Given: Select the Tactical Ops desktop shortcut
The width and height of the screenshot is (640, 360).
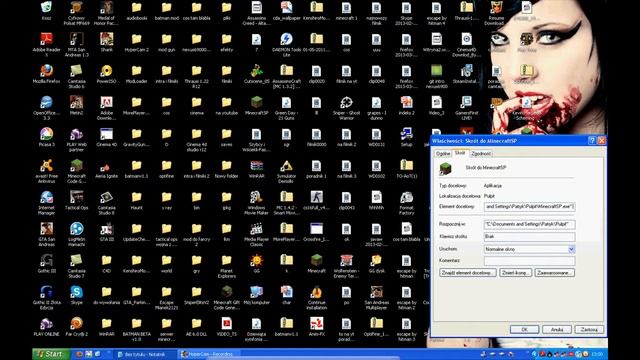Looking at the screenshot, I should [77, 200].
